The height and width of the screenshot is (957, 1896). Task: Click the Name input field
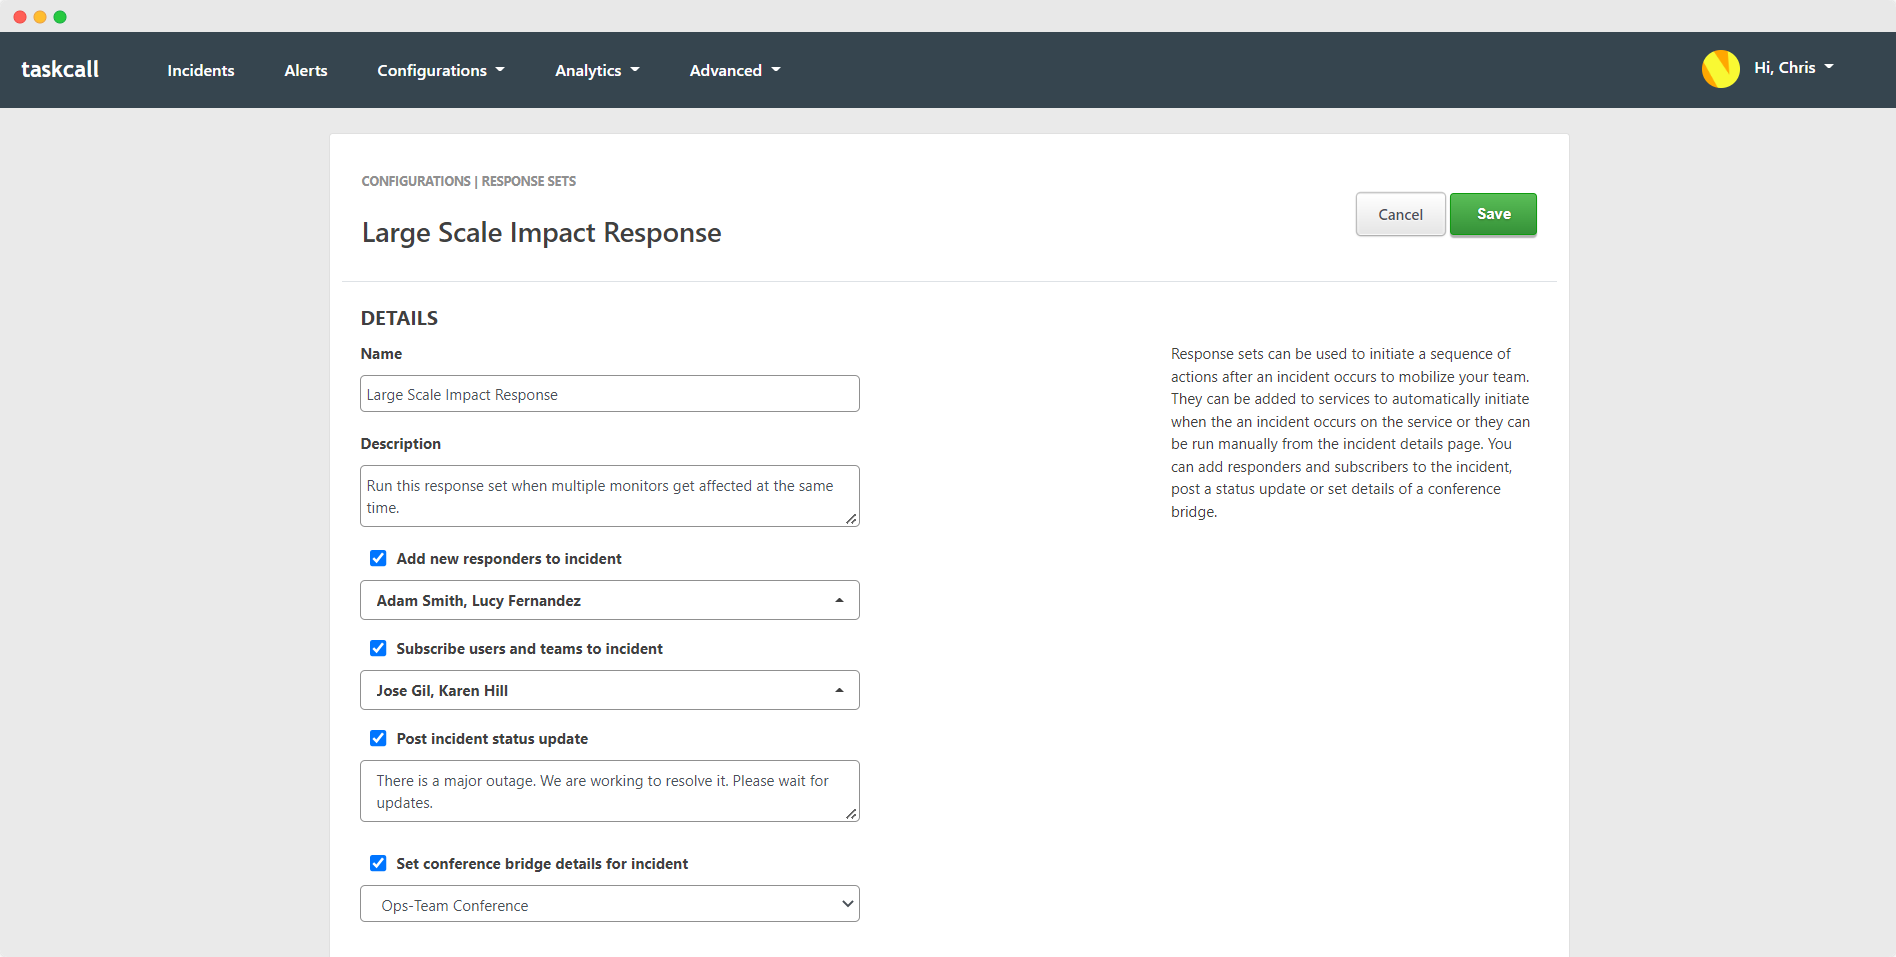(x=610, y=394)
